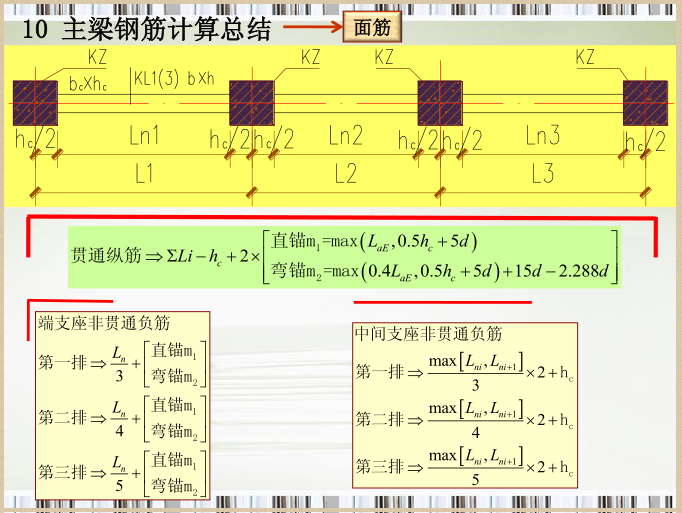Image resolution: width=682 pixels, height=513 pixels.
Task: Click the rightmost hatched KZ column block
Action: [645, 102]
